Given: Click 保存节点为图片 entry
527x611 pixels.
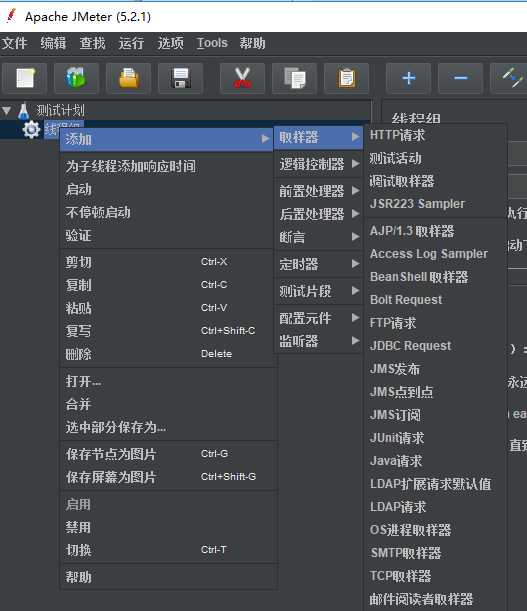Looking at the screenshot, I should 167,454.
